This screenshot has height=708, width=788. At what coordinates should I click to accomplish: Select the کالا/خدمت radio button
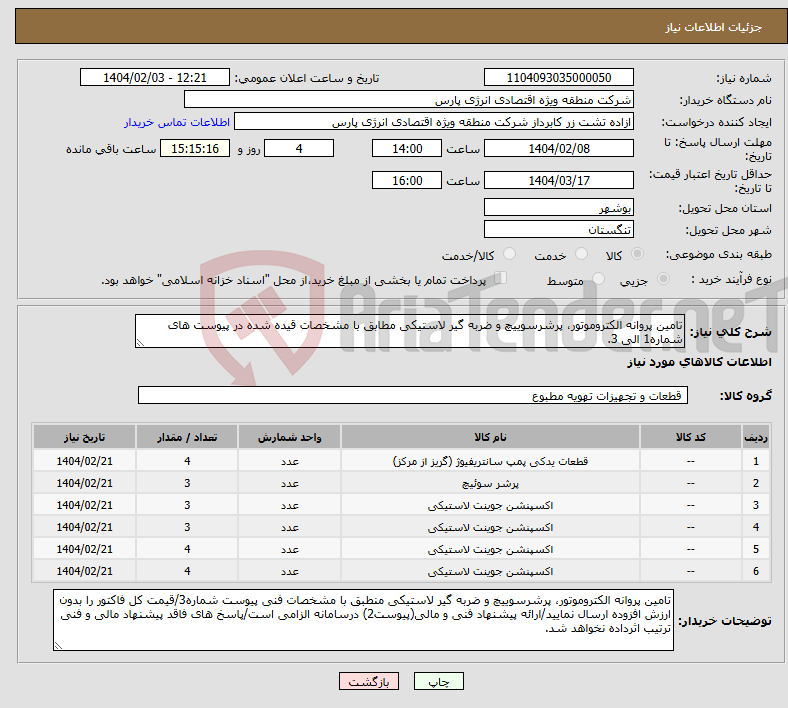[x=509, y=254]
